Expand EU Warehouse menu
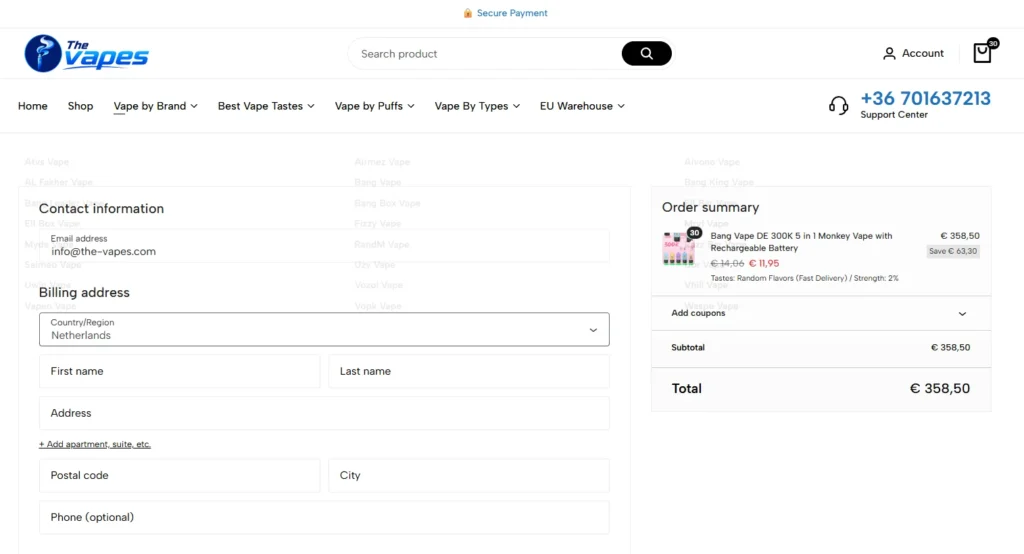 [x=582, y=106]
